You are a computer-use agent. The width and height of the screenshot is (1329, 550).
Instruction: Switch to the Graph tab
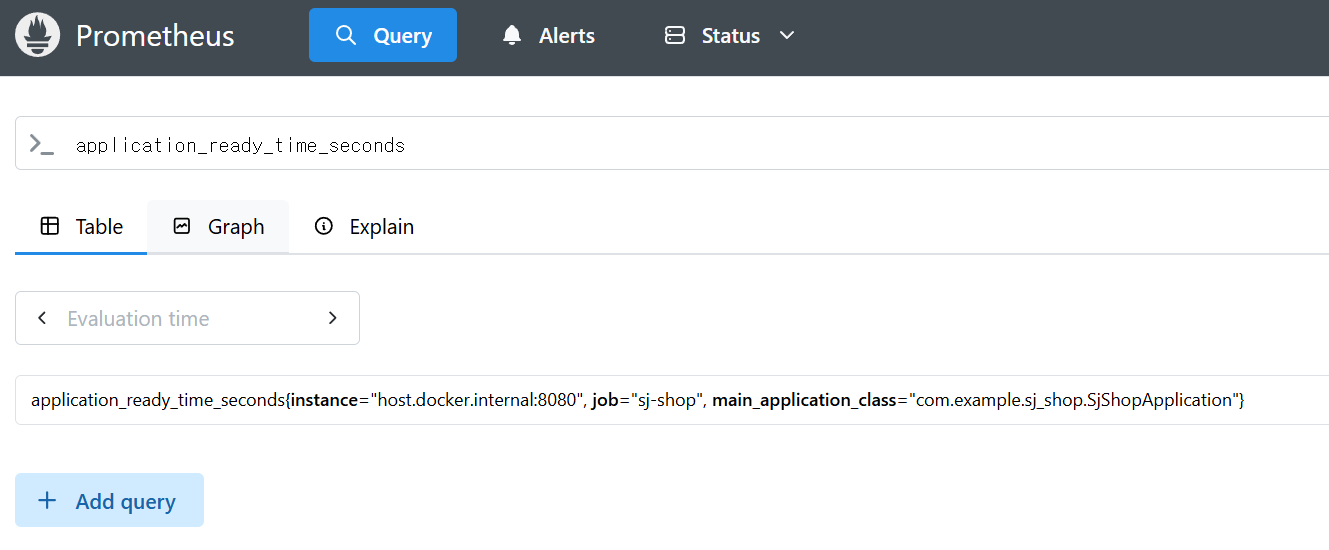click(218, 227)
